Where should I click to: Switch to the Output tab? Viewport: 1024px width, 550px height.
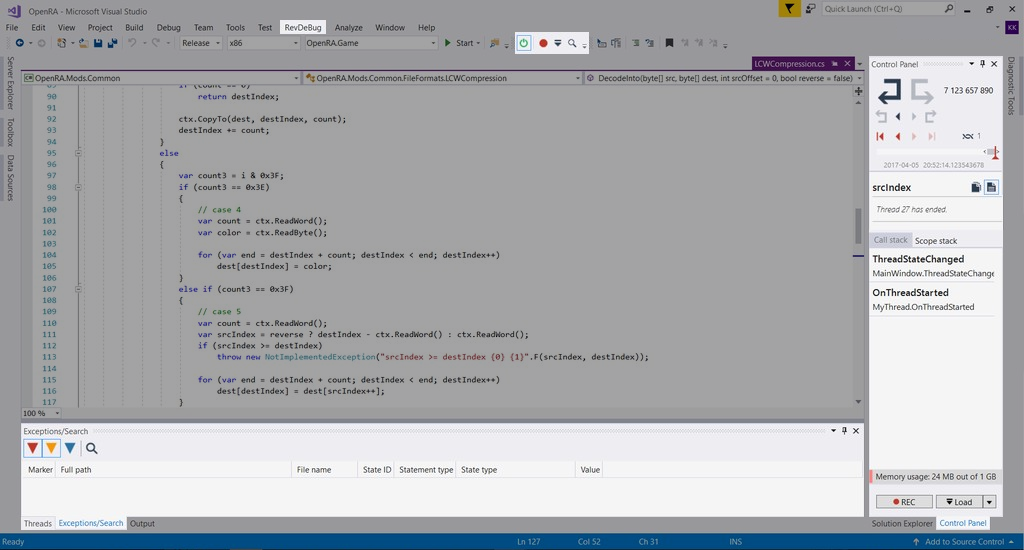click(x=142, y=523)
